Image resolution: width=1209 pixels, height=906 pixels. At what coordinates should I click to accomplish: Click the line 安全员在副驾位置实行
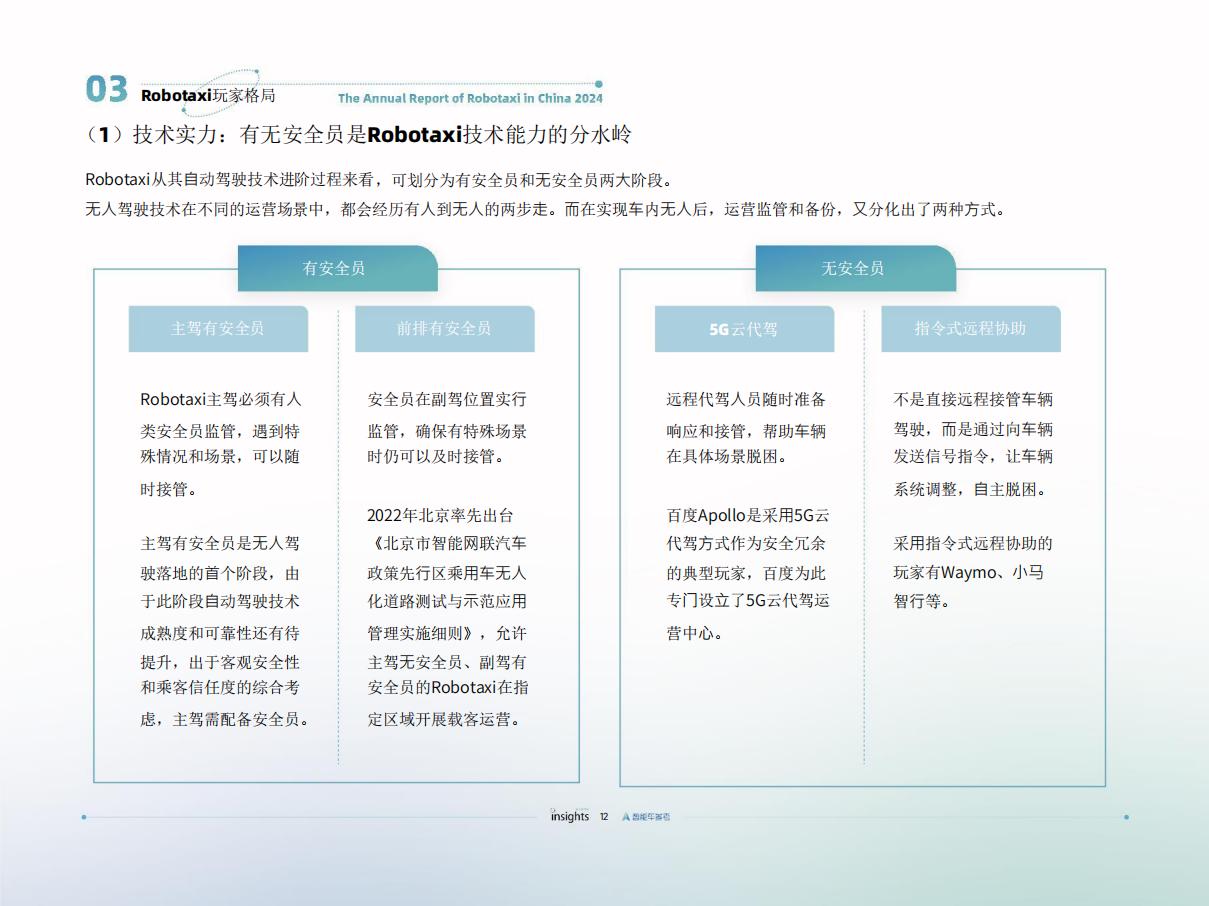447,400
